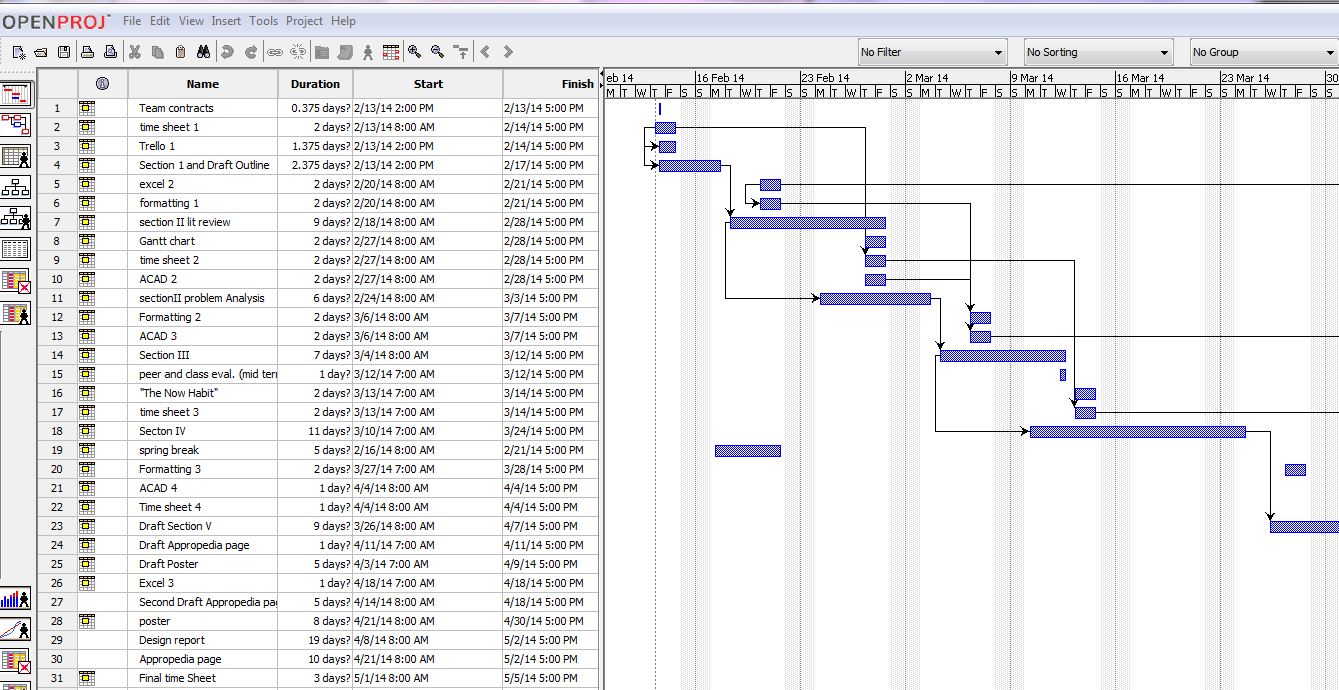Select the Name column header
Viewport: 1339px width, 690px height.
point(202,84)
